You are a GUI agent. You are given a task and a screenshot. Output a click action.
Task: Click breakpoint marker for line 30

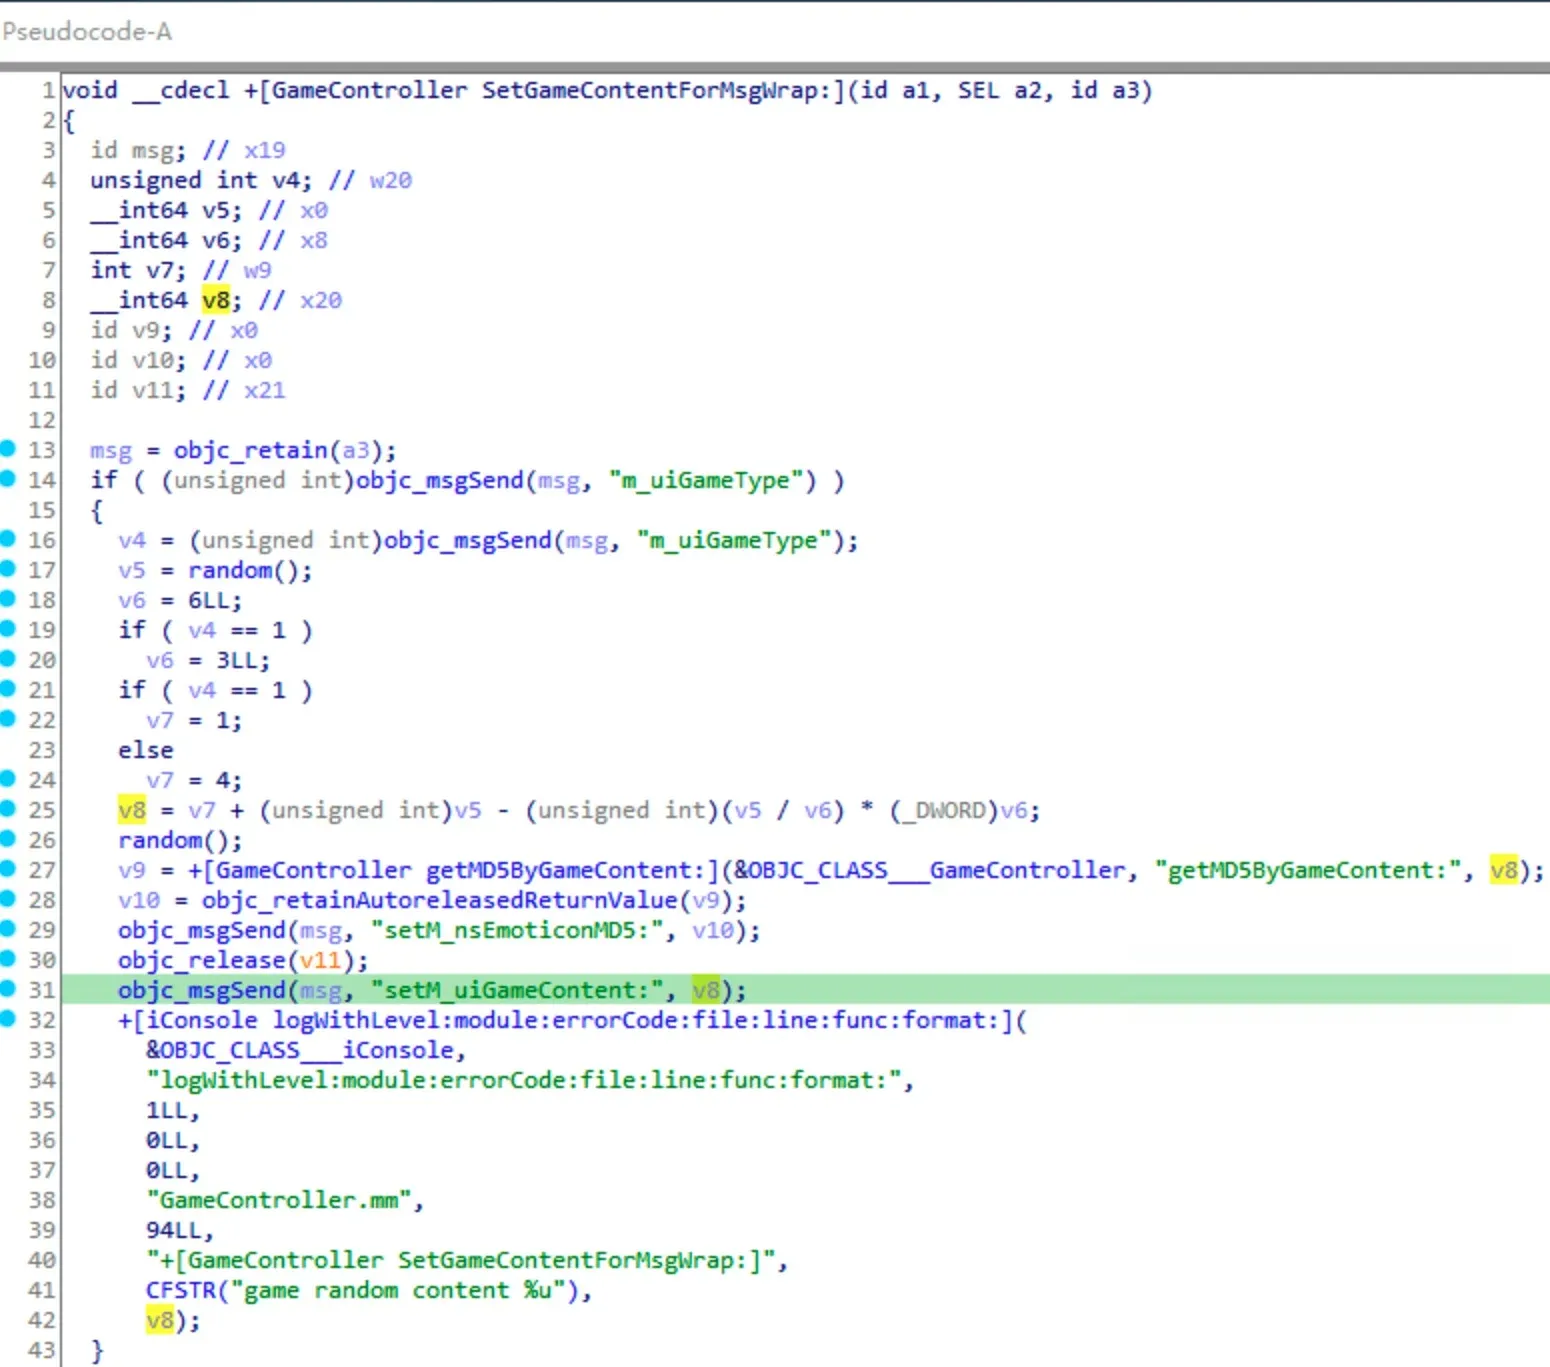(8, 959)
